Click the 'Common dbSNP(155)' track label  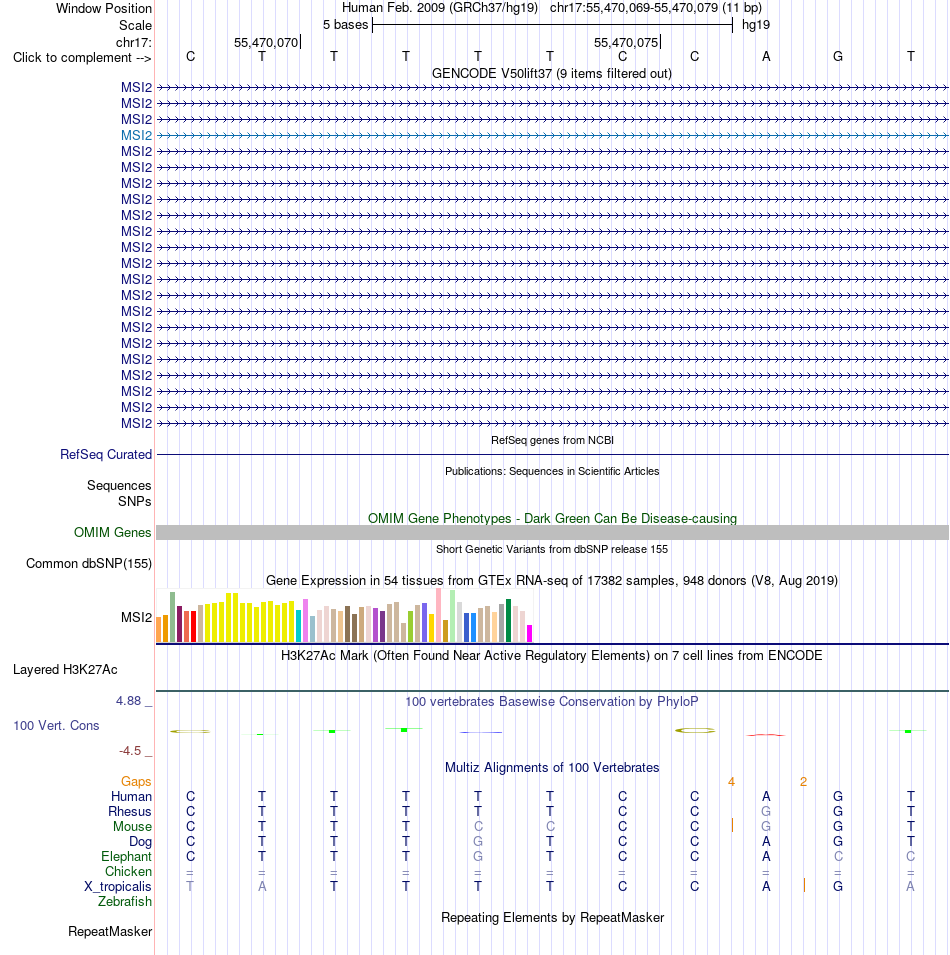point(89,563)
